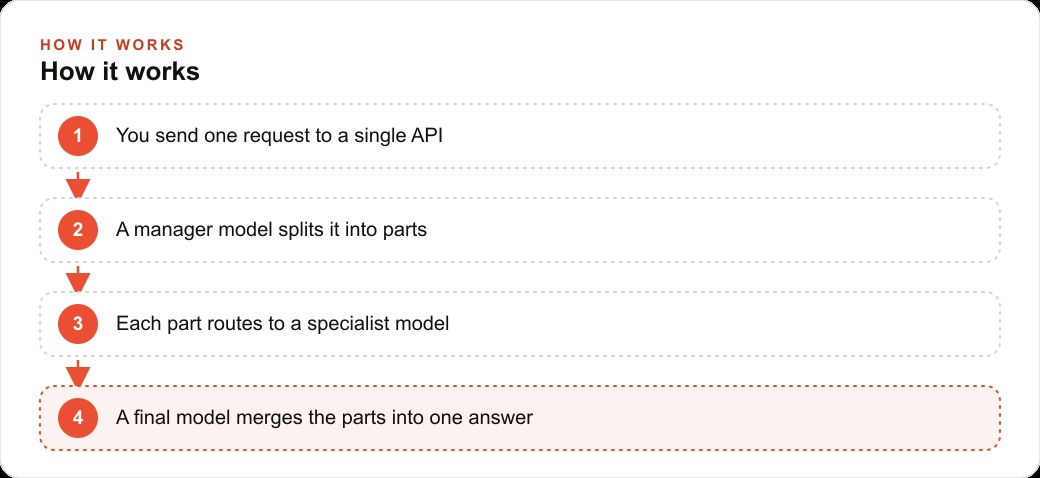
Task: Click the number 1 step circle
Action: [78, 136]
